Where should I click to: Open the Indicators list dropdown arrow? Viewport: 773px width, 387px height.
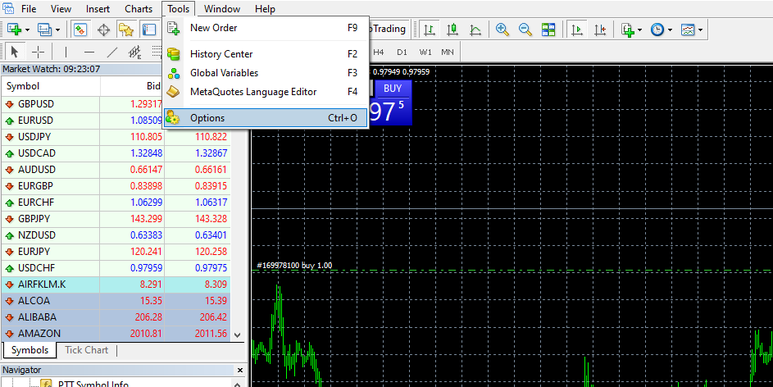pyautogui.click(x=640, y=30)
